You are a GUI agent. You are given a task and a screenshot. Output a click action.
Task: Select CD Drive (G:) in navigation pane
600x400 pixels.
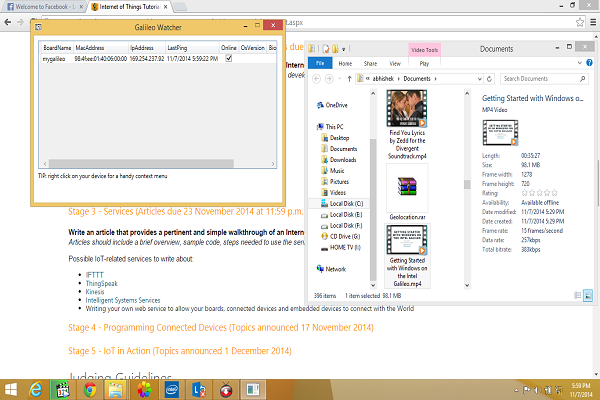pos(341,237)
